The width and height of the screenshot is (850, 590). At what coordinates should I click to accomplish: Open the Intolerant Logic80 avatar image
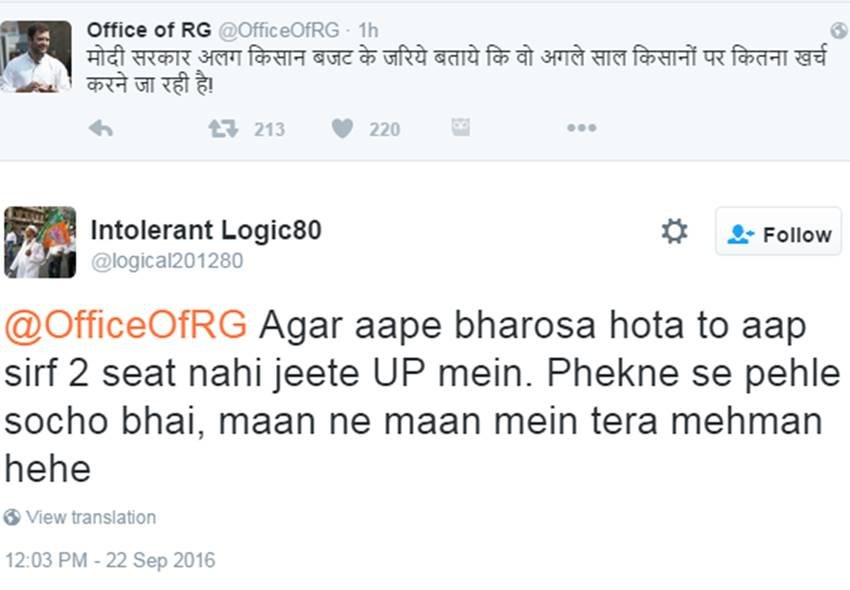click(x=40, y=242)
